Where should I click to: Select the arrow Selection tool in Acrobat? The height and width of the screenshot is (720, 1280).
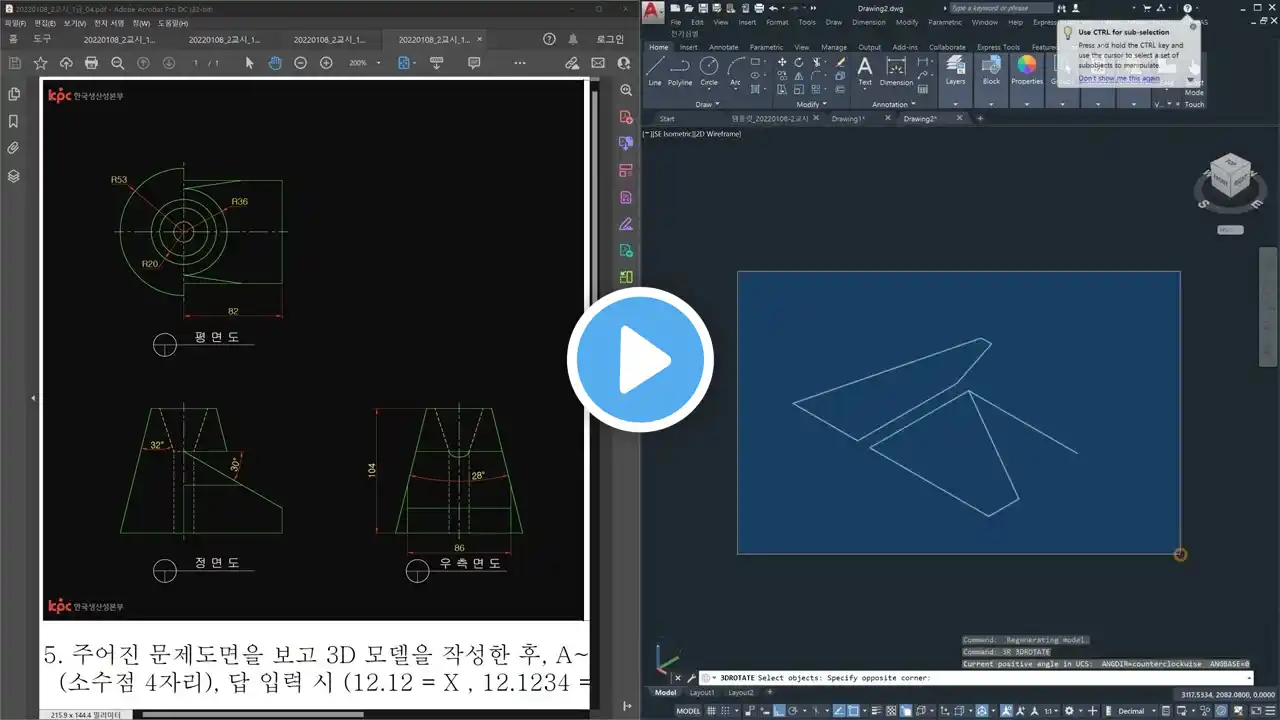[x=250, y=63]
